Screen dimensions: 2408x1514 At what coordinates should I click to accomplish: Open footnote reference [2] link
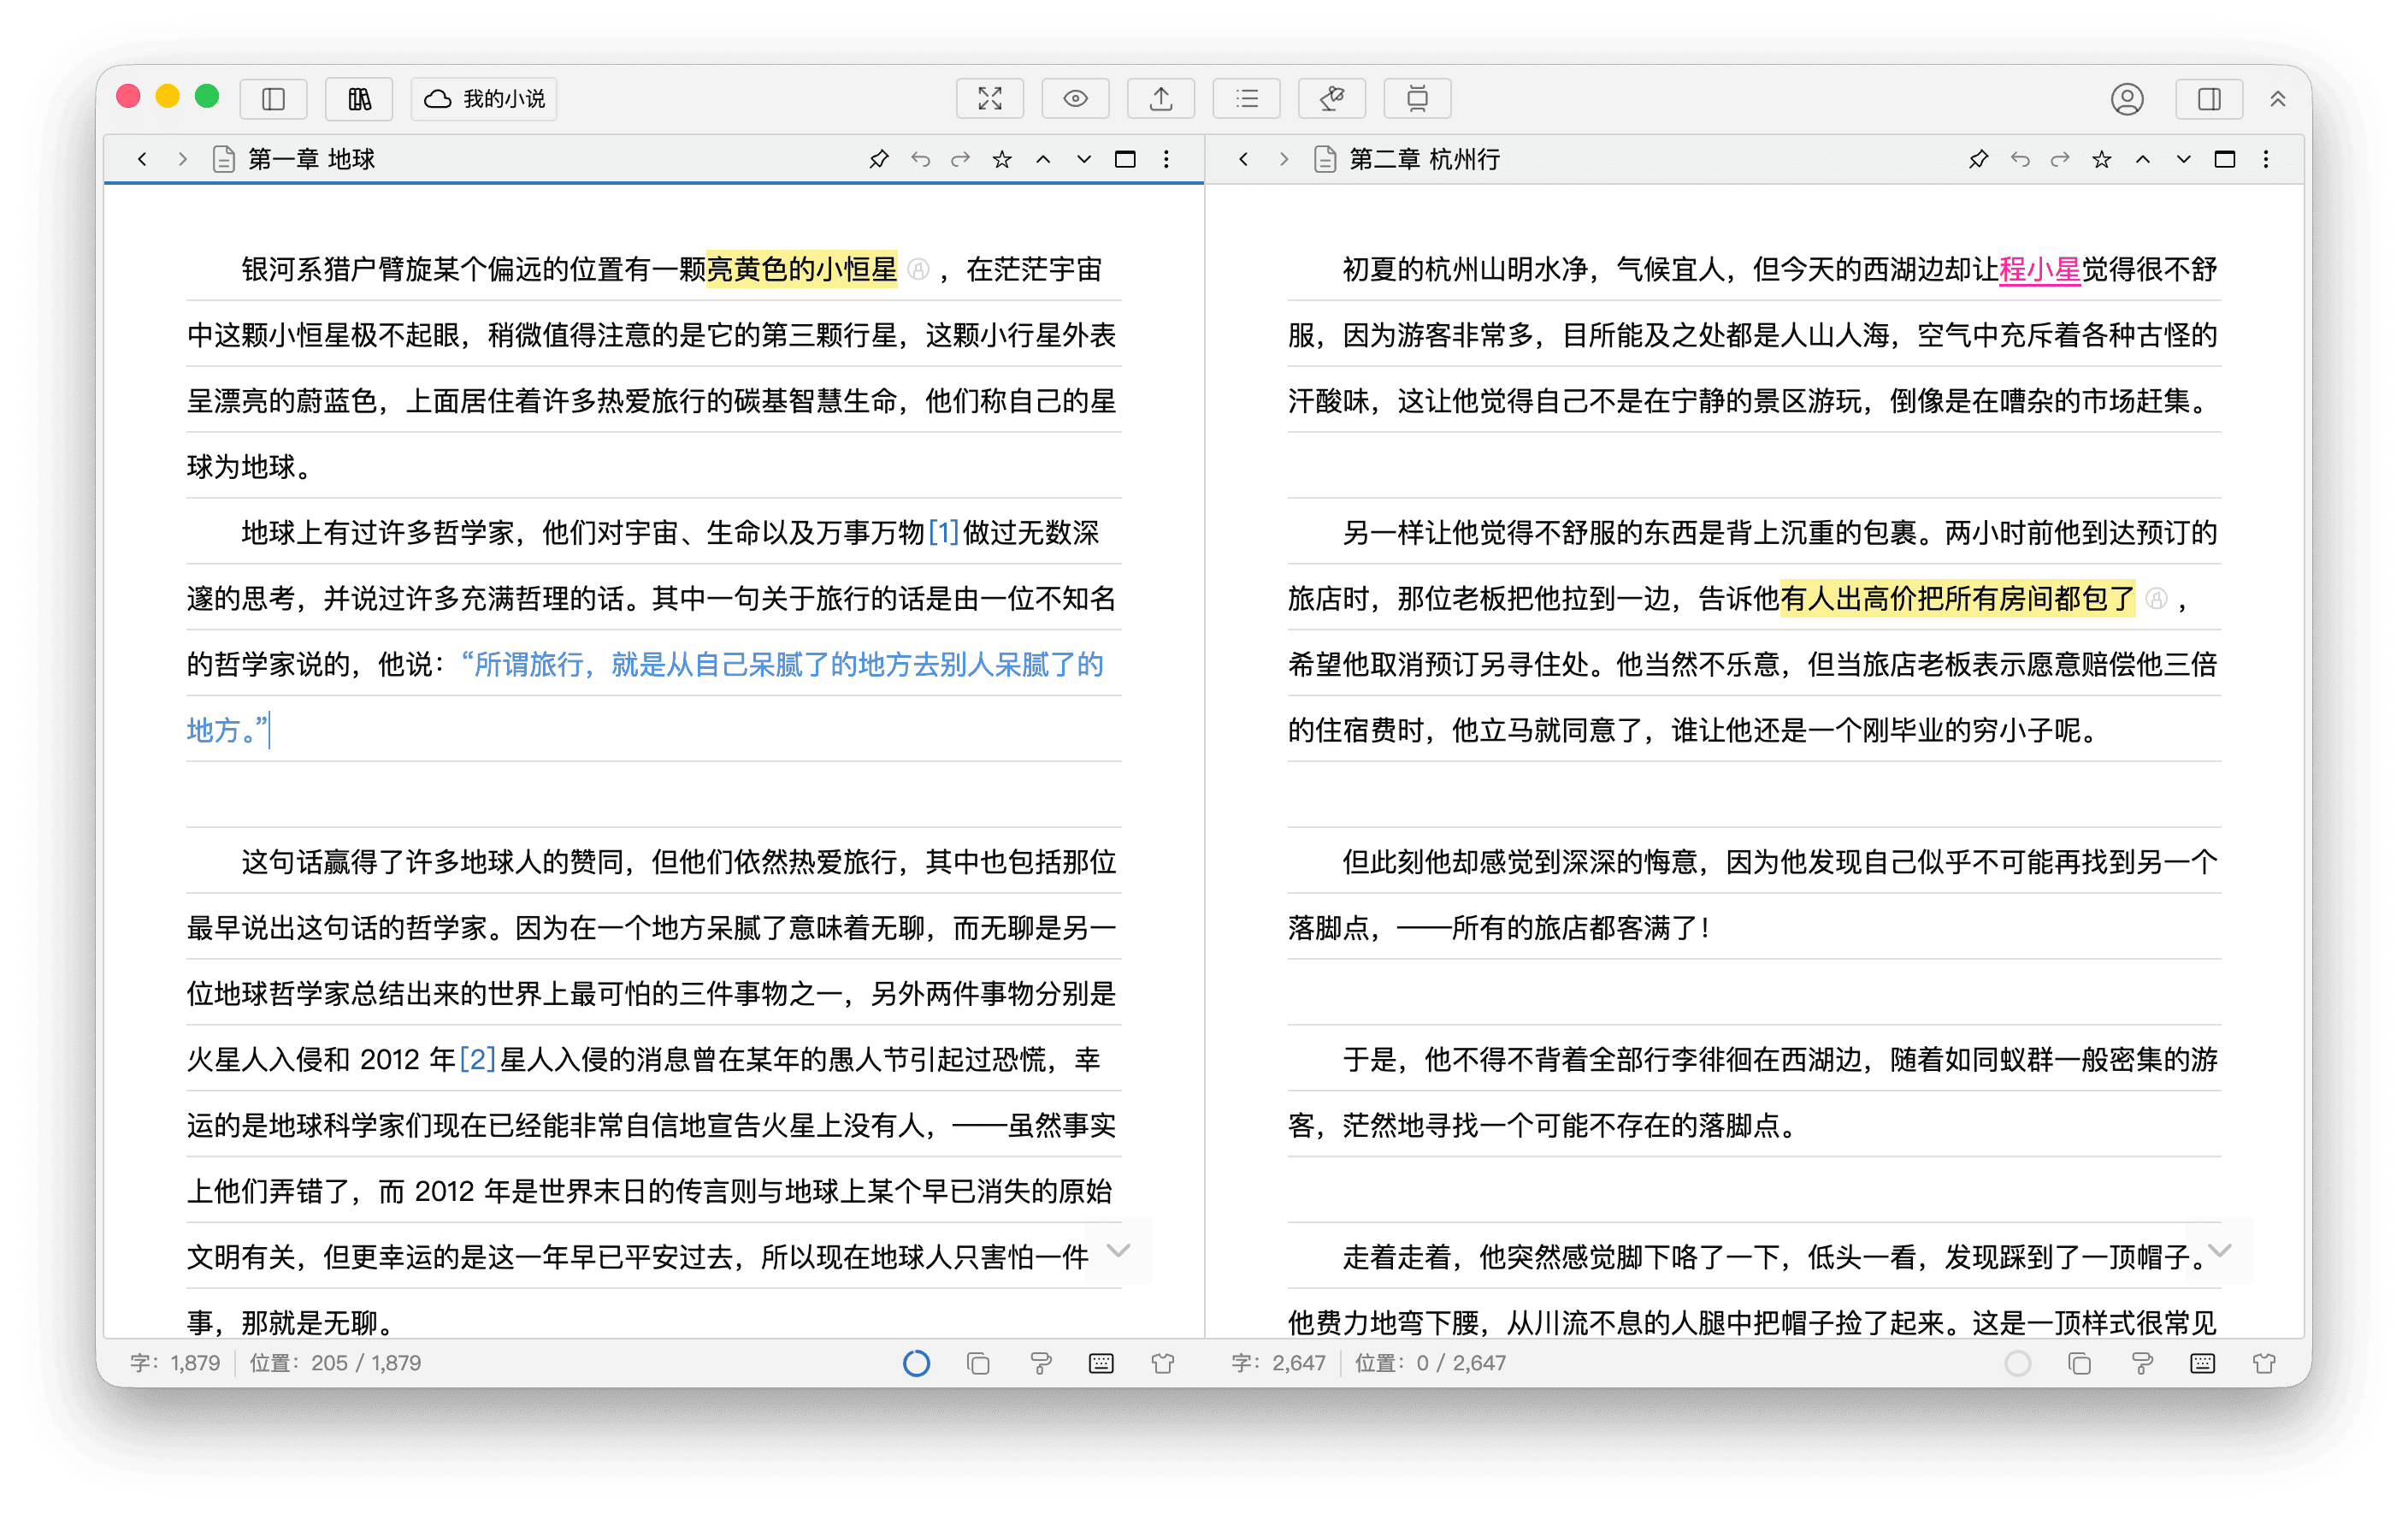pos(478,1059)
